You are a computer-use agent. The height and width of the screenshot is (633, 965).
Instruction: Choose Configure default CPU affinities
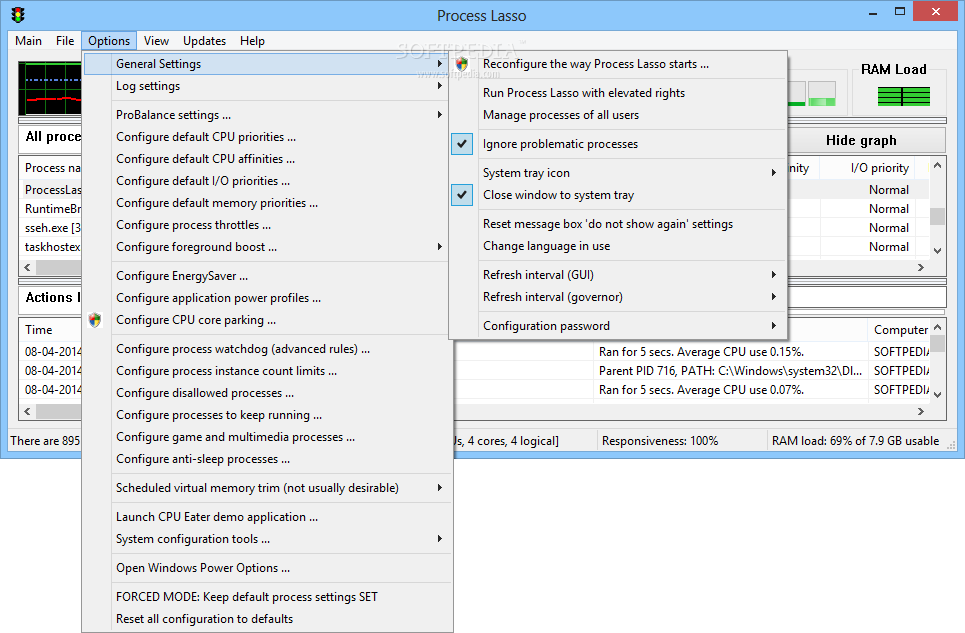(267, 159)
